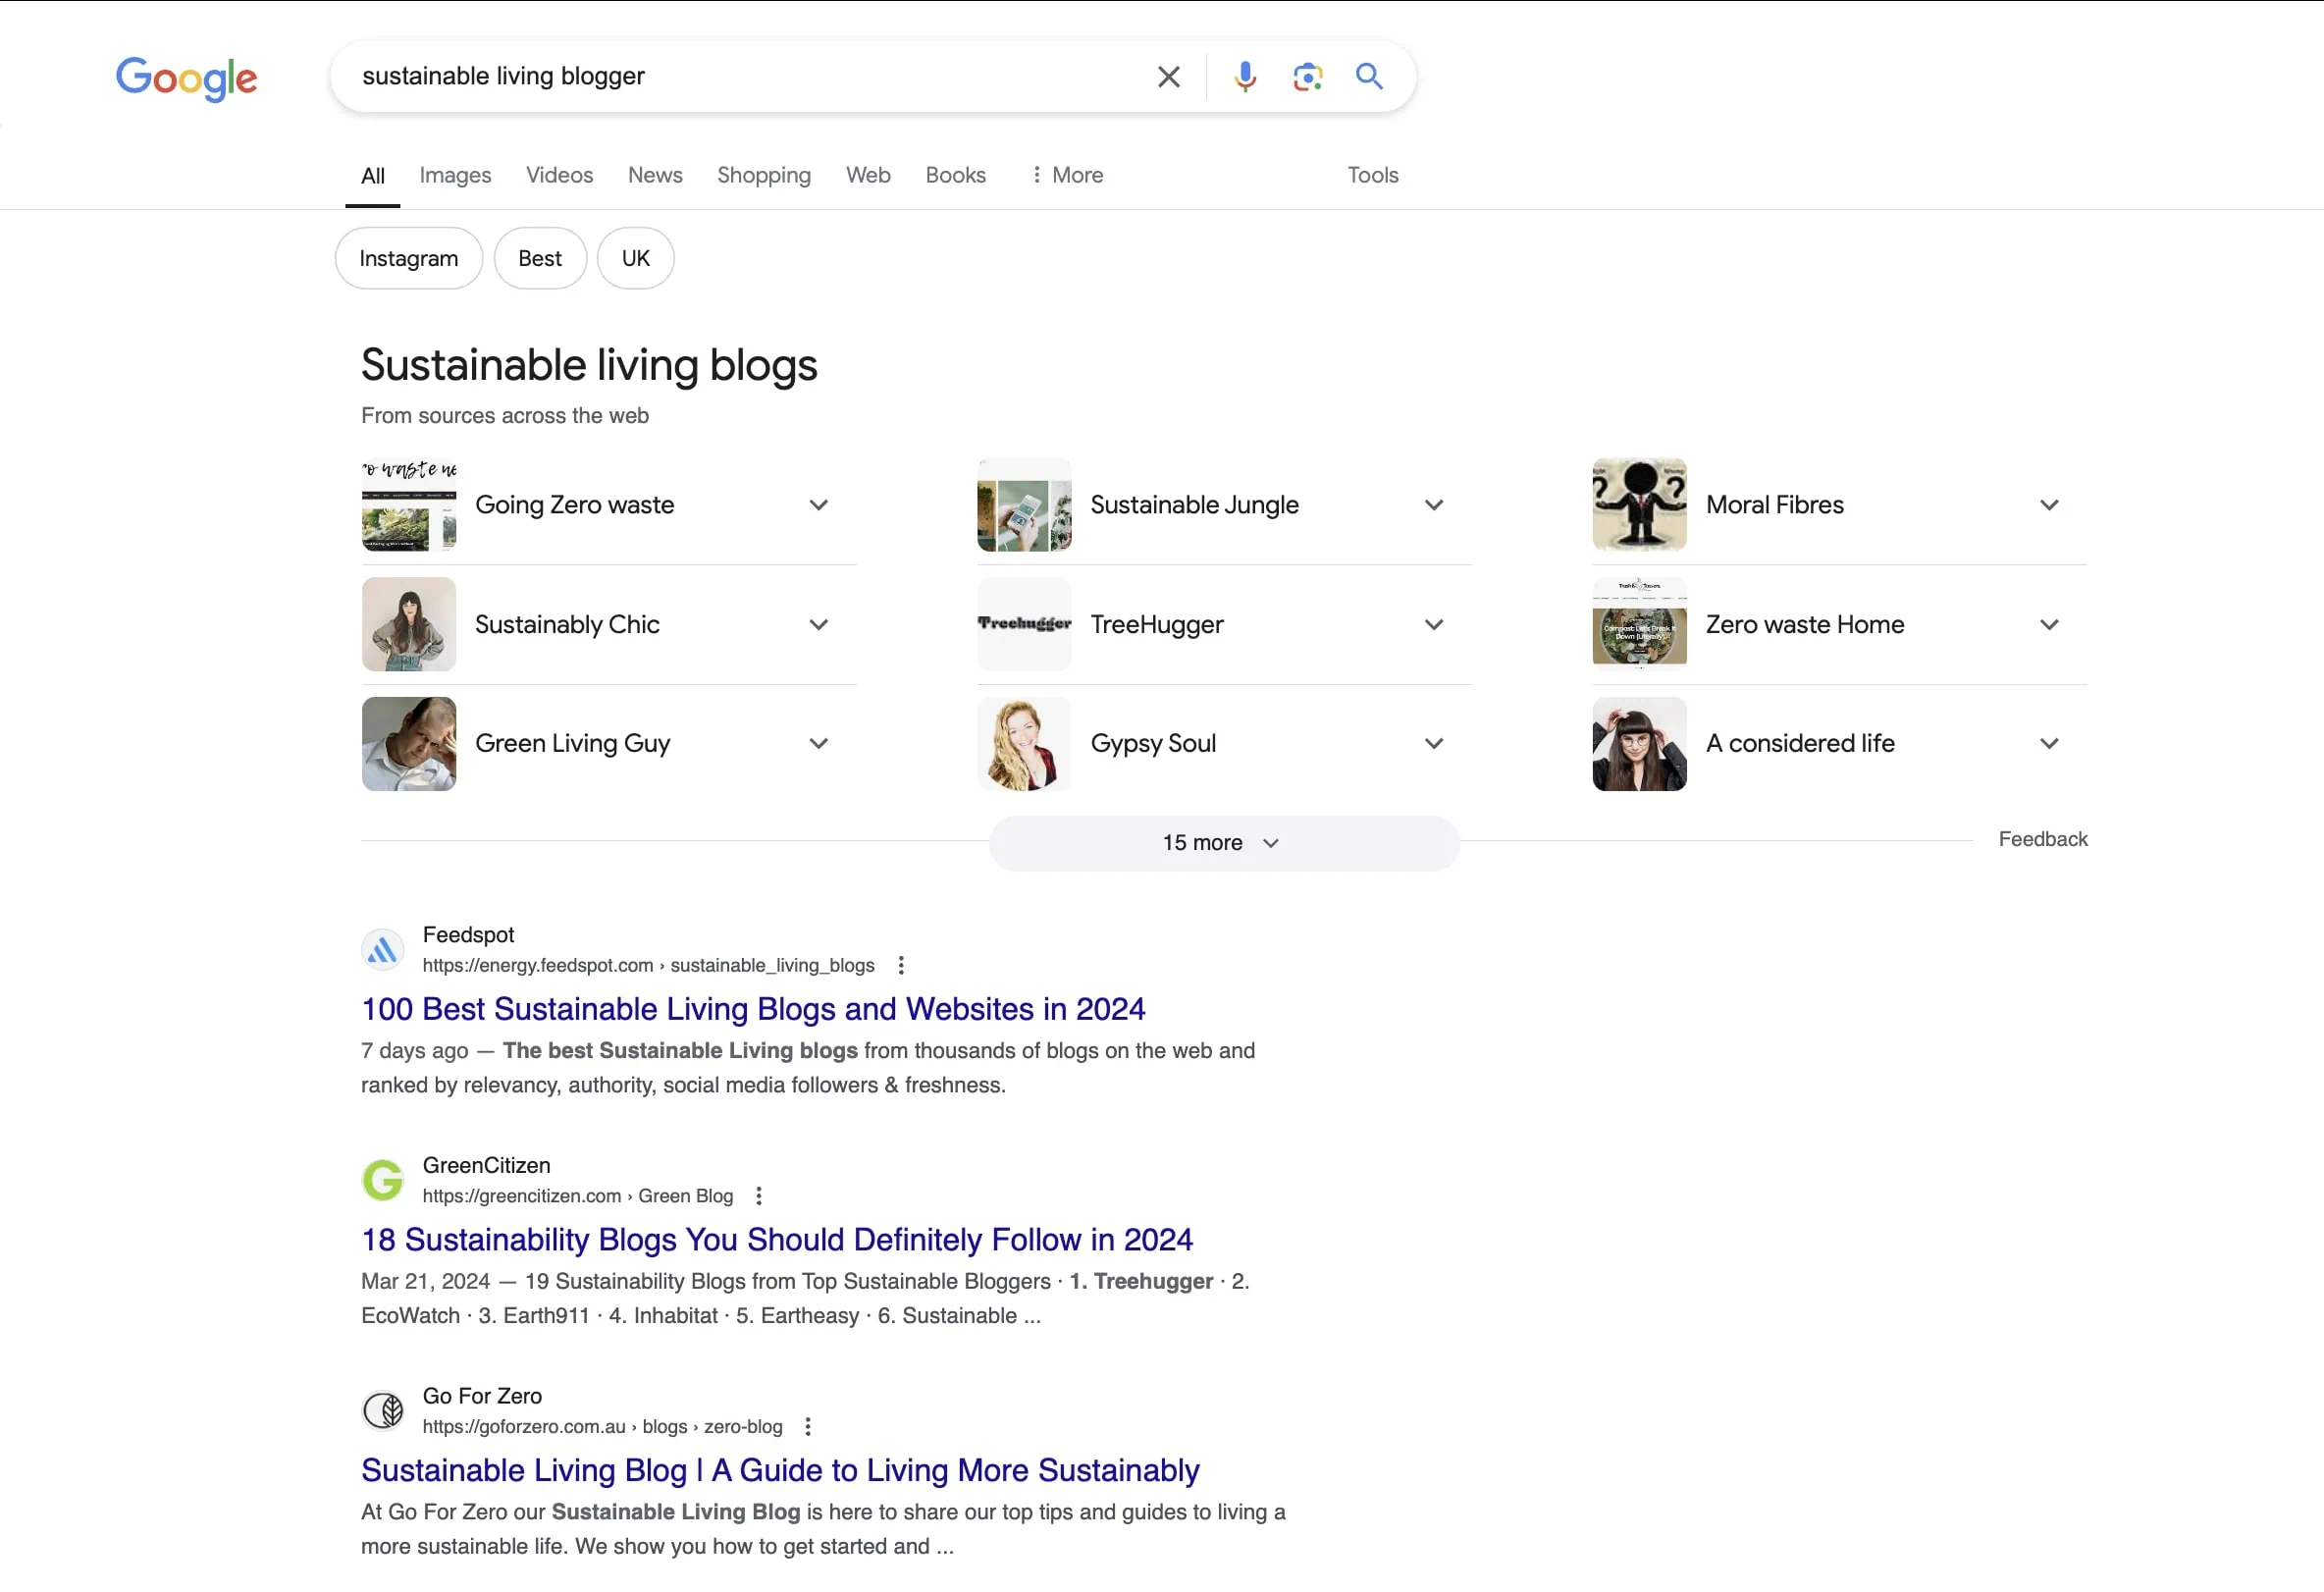2324x1592 pixels.
Task: Click the Feedspot site favicon icon
Action: point(383,949)
